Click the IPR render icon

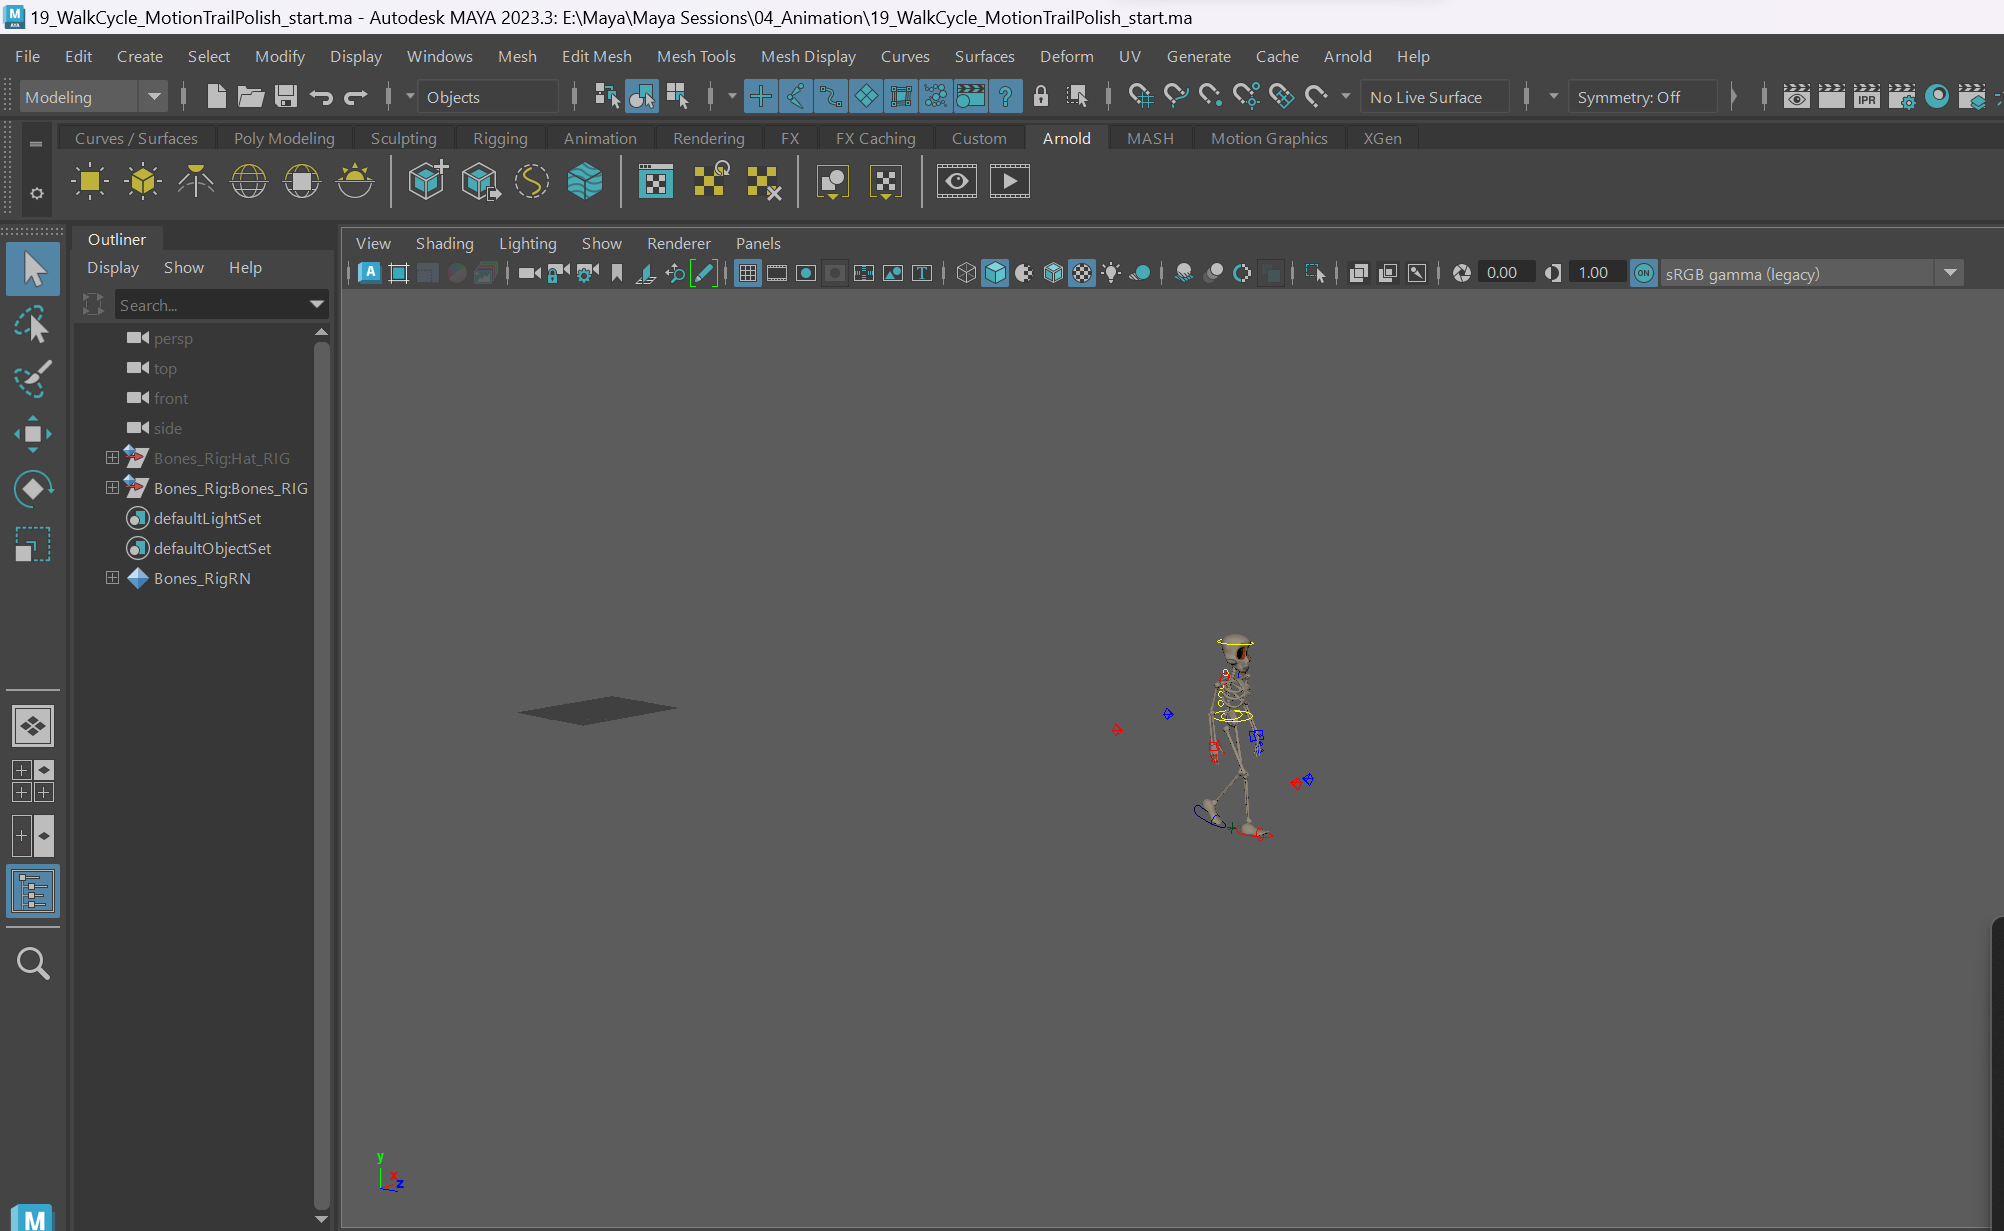1867,97
